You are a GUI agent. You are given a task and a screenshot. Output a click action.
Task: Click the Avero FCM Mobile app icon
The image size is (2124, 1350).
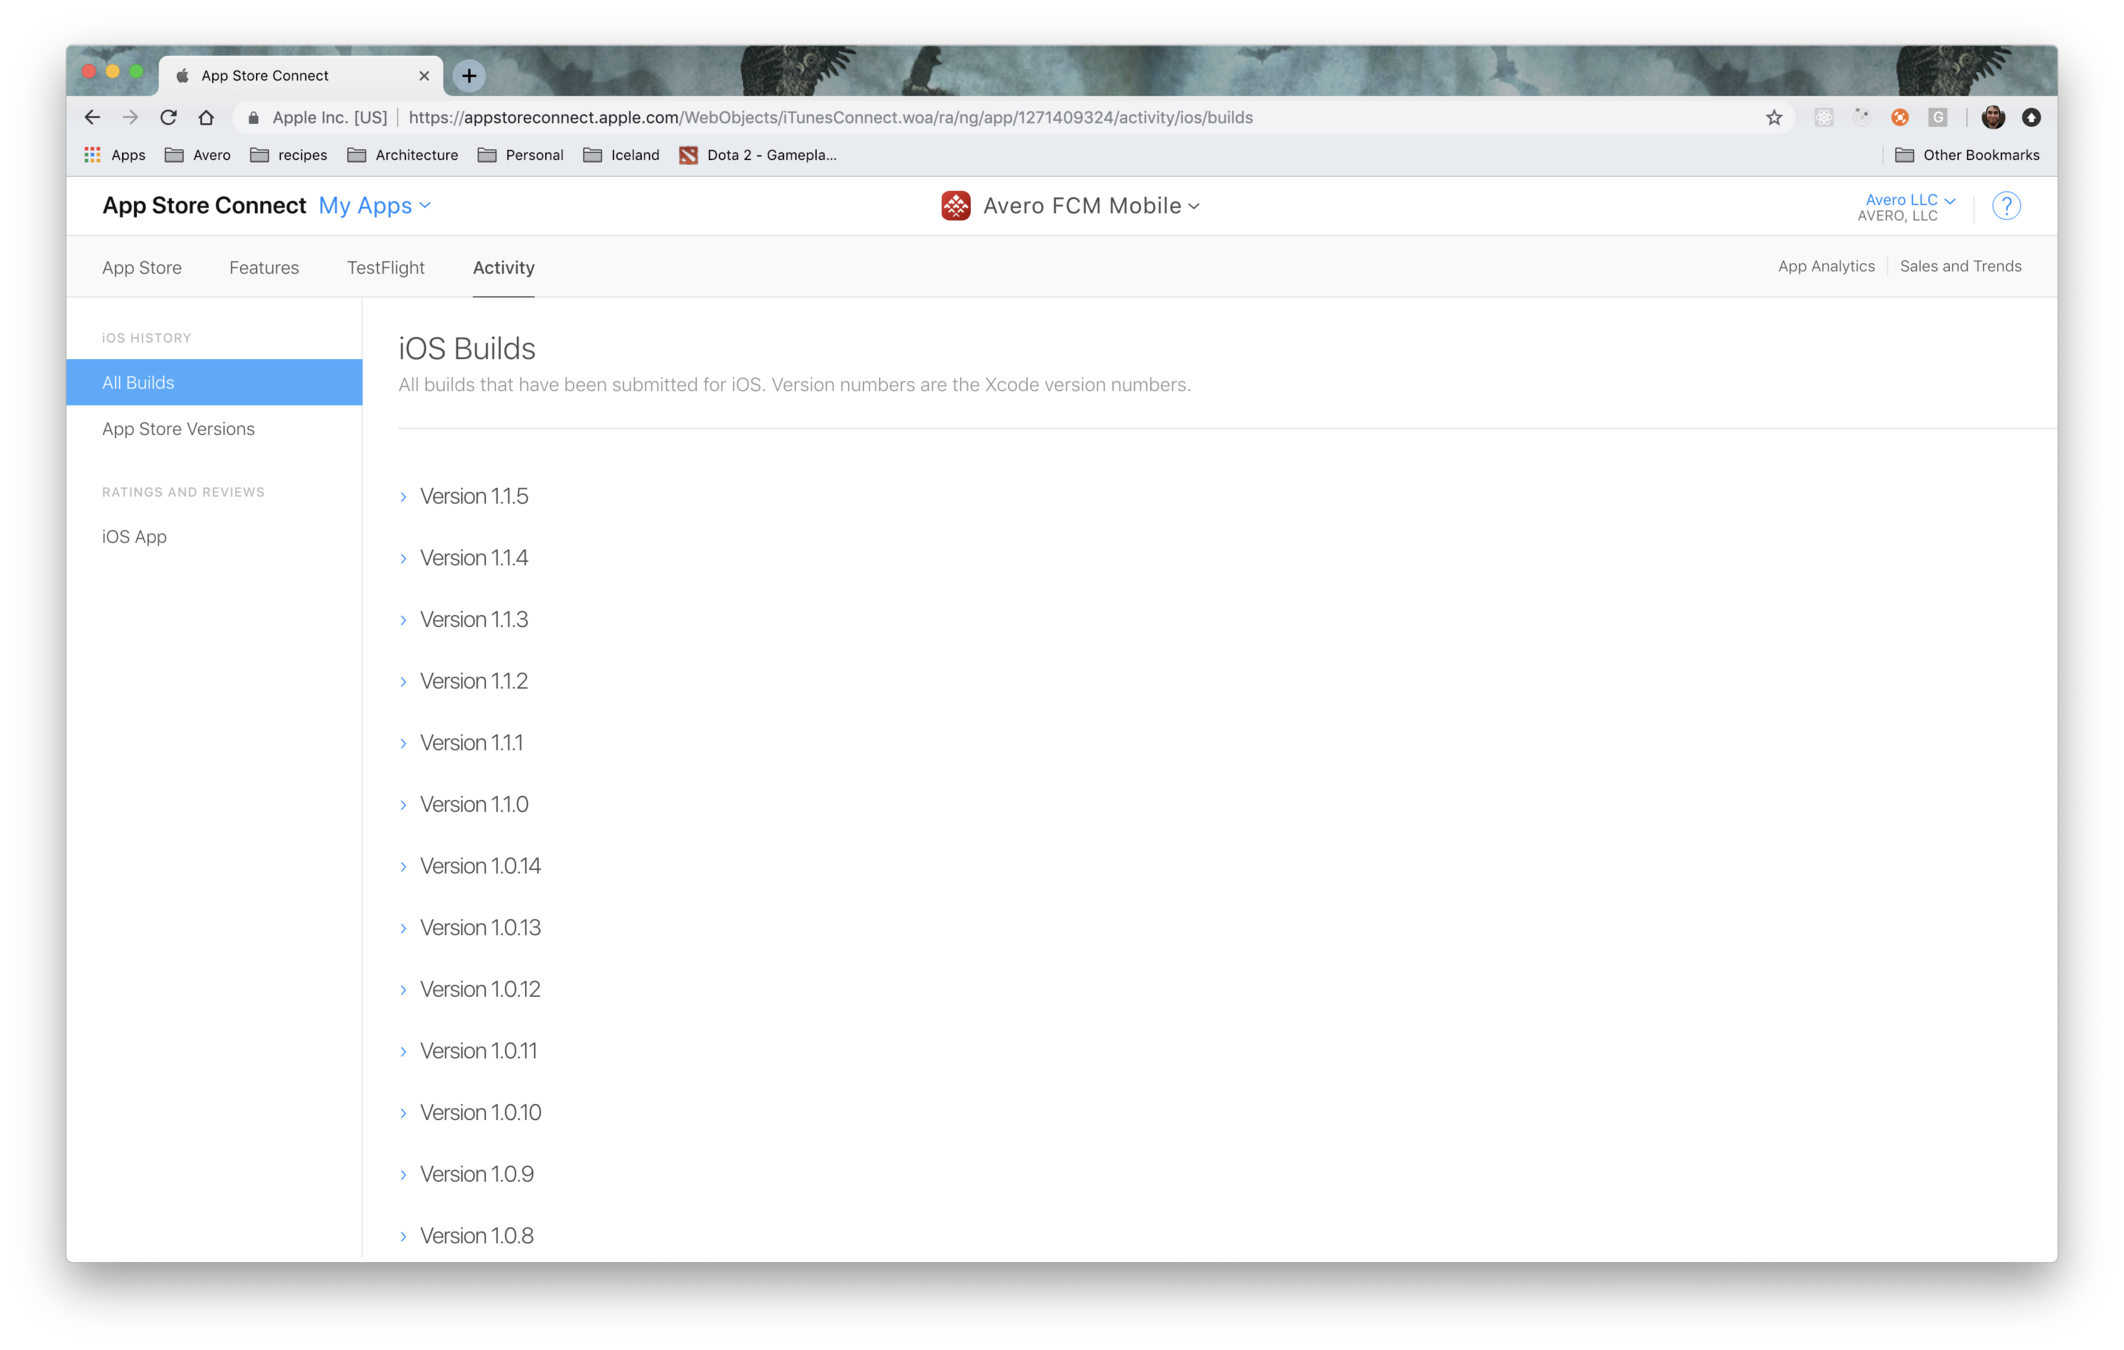point(955,206)
